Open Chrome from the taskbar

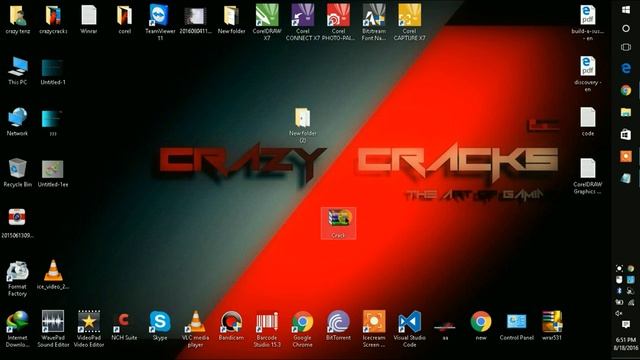(x=626, y=90)
